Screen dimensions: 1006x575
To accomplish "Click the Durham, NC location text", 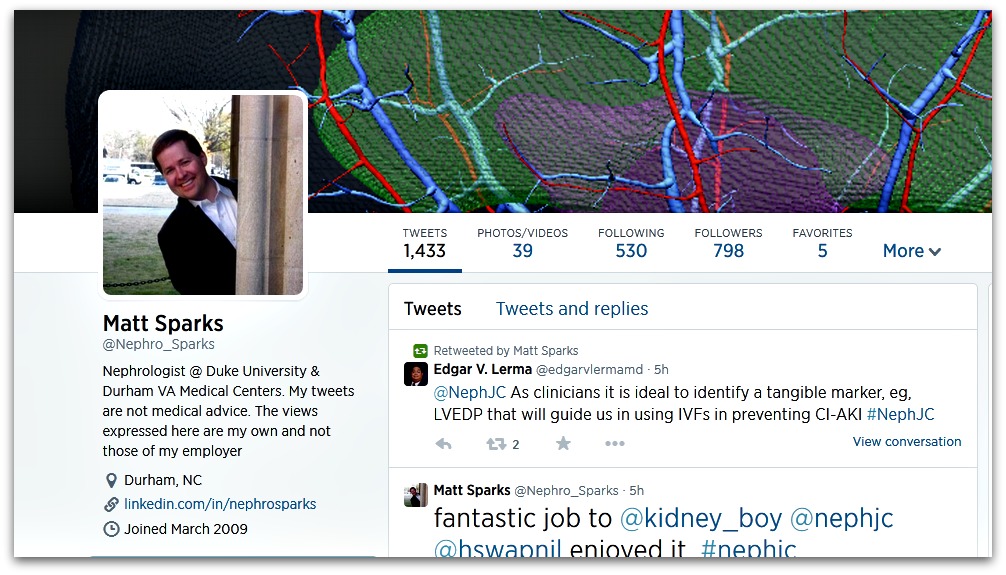I will pos(163,480).
